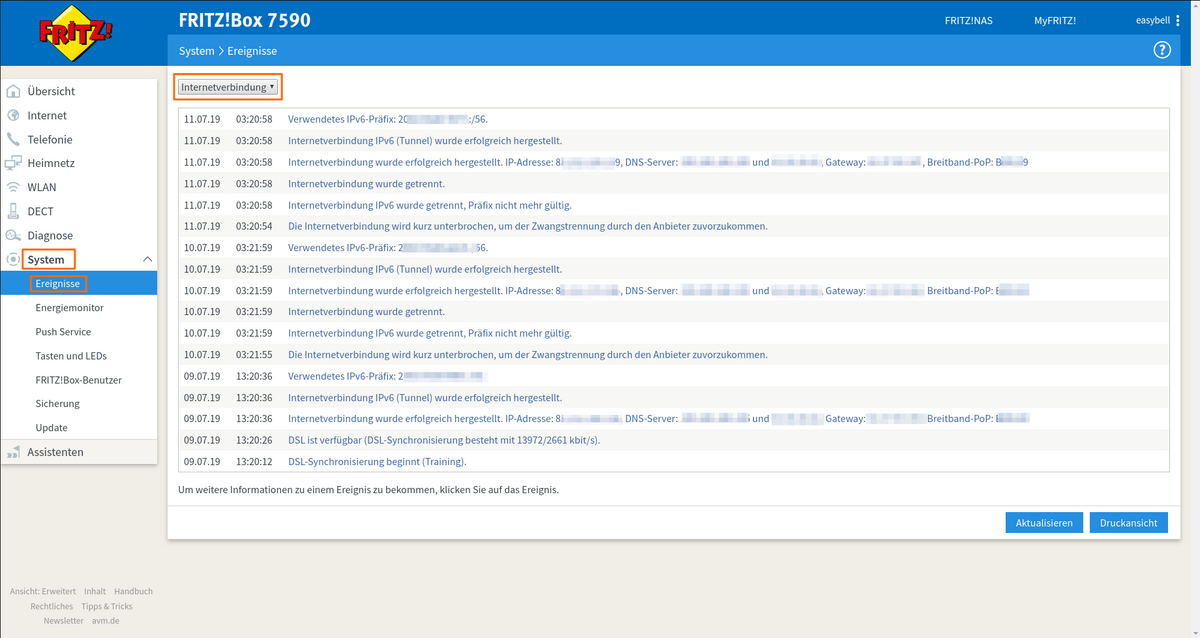Open Push Service in the sidebar
1200x638 pixels.
(63, 332)
